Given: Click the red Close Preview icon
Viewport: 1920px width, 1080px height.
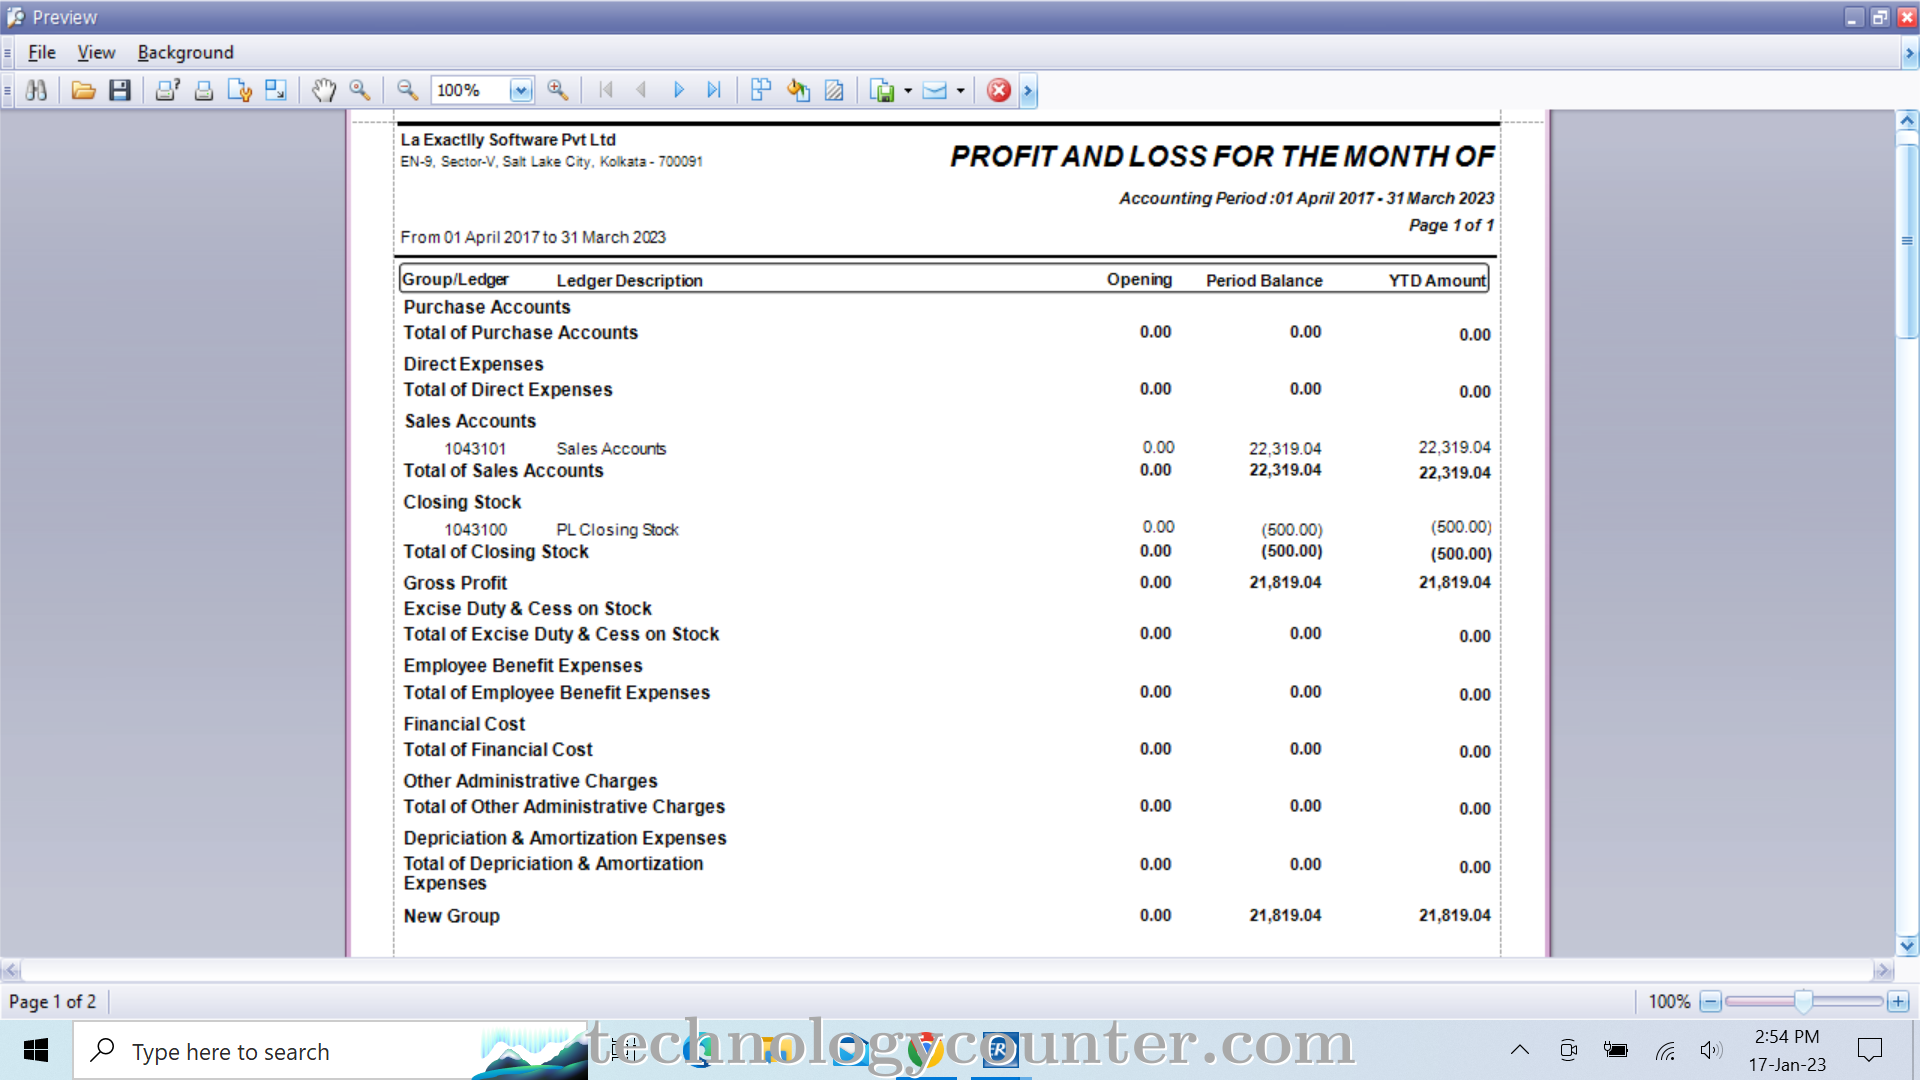Looking at the screenshot, I should point(998,91).
